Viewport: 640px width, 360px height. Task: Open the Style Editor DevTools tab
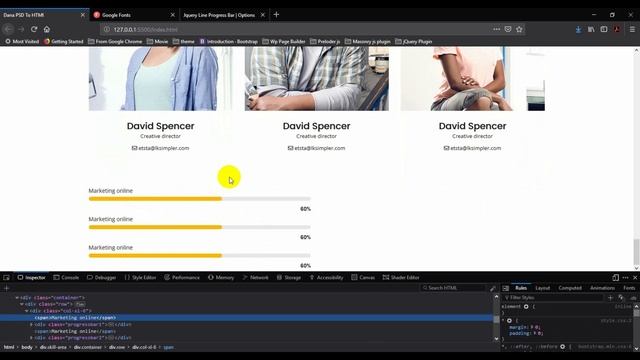[x=140, y=278]
